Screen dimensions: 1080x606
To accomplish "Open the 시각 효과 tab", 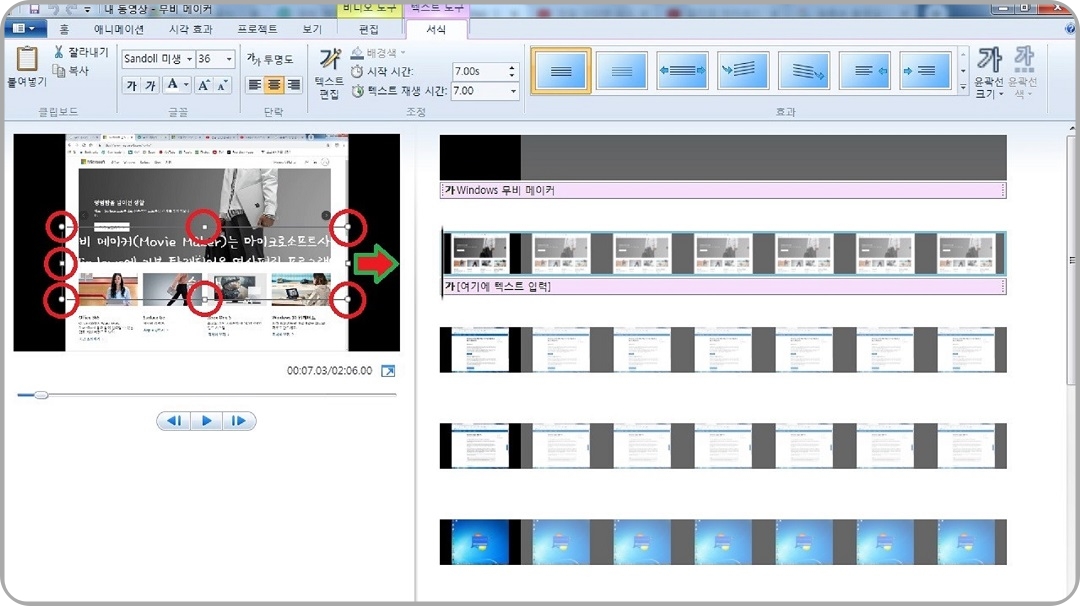I will 191,29.
